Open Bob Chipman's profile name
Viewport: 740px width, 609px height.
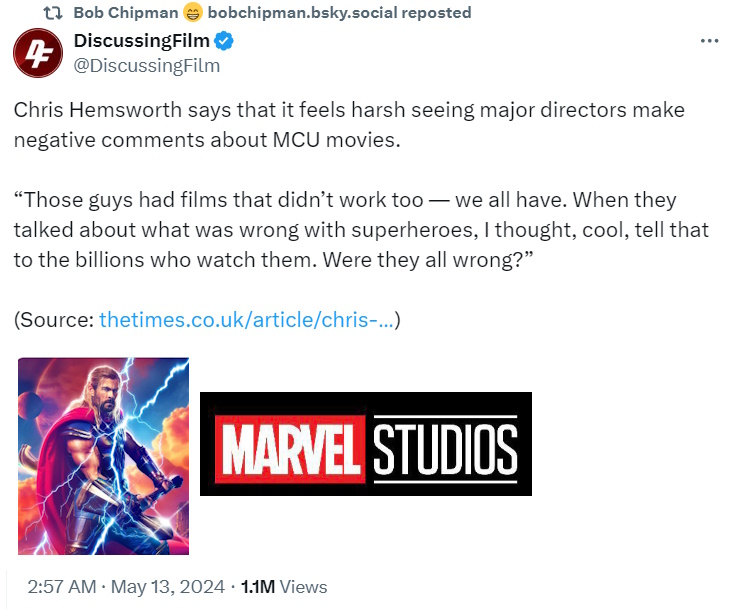pyautogui.click(x=126, y=13)
